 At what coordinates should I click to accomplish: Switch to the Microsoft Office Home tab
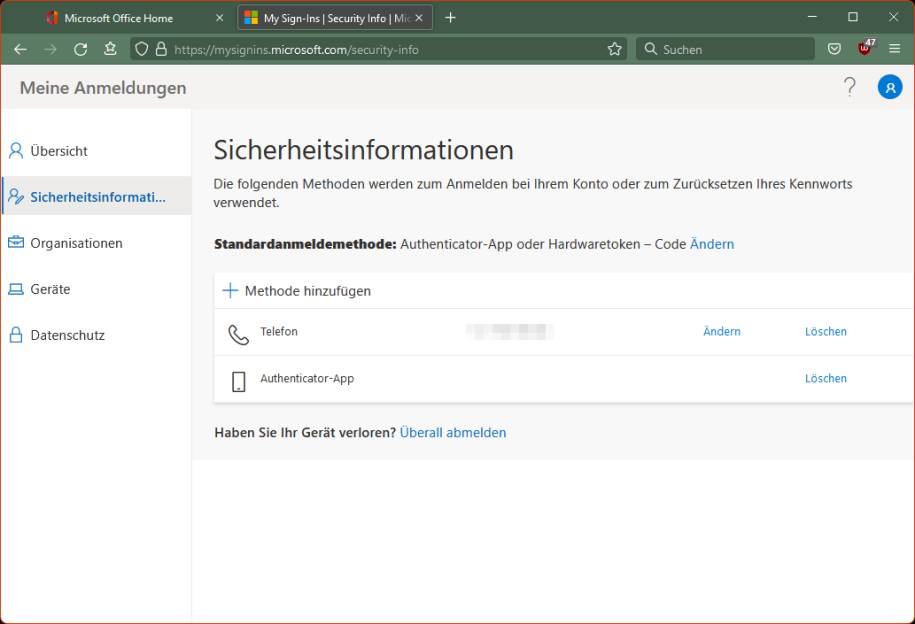[118, 18]
